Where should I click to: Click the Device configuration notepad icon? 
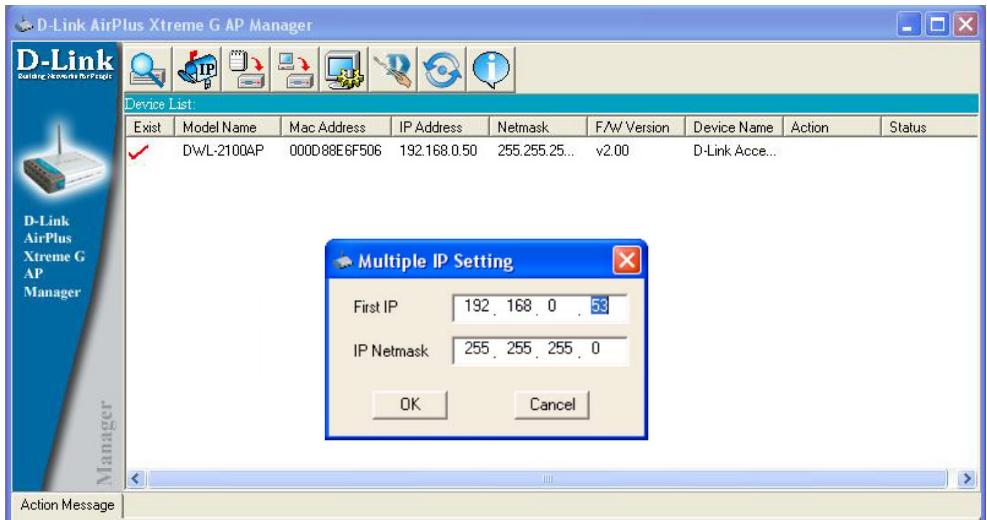pos(246,69)
